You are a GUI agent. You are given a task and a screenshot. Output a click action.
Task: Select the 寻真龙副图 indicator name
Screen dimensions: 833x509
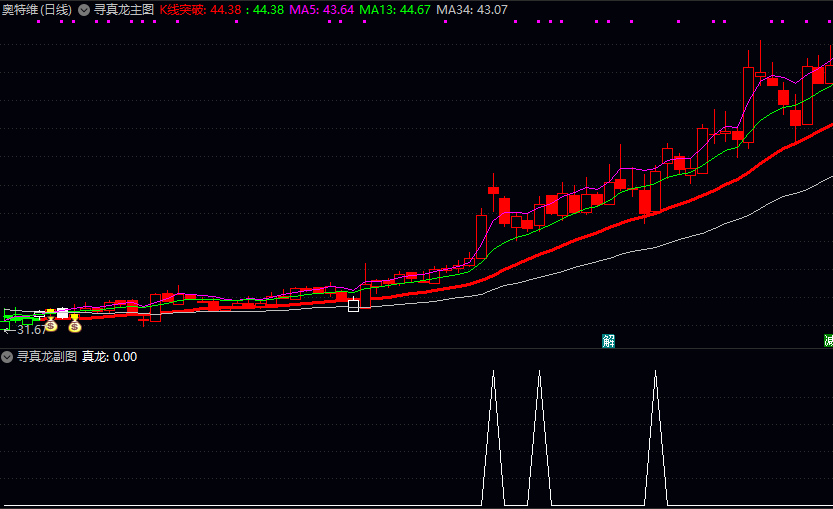click(47, 357)
